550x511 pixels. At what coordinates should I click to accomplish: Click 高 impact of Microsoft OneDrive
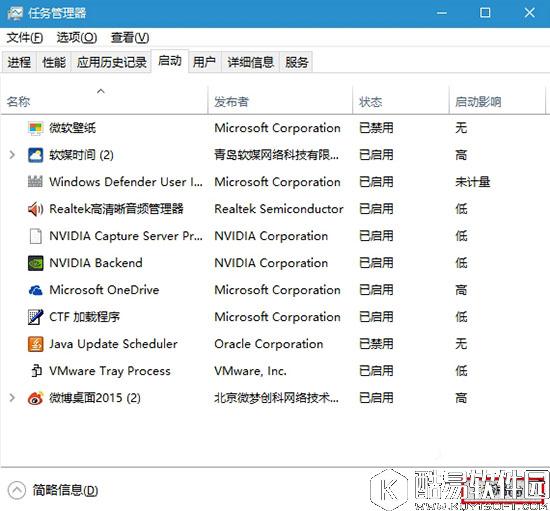461,290
